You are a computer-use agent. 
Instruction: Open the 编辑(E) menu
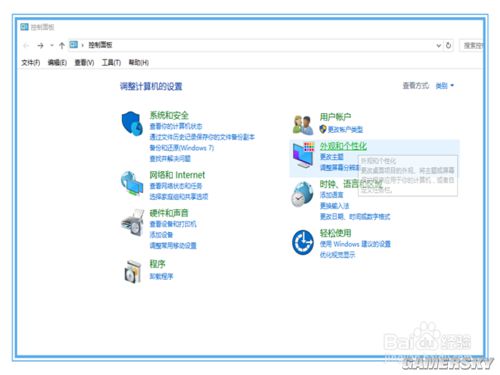click(57, 62)
